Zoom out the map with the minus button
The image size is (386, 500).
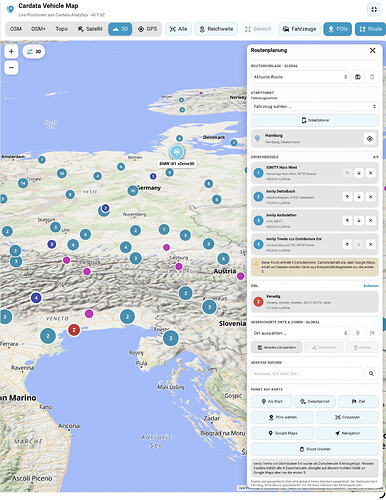[x=11, y=68]
